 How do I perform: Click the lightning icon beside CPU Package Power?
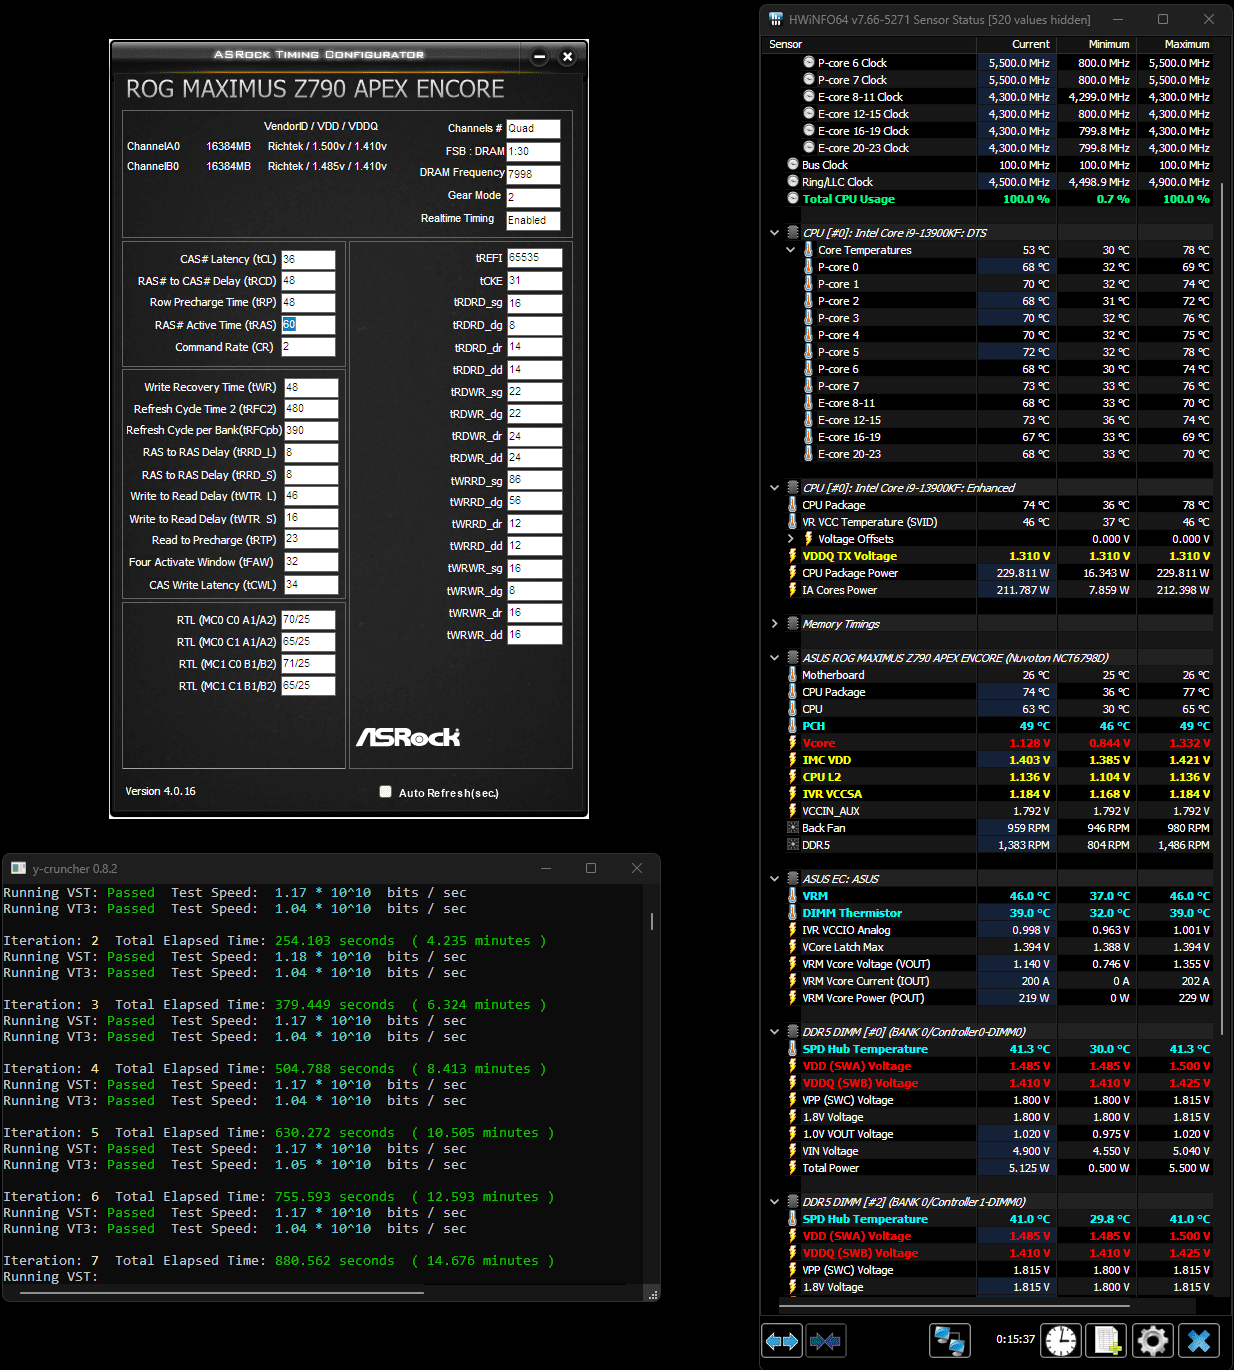793,573
